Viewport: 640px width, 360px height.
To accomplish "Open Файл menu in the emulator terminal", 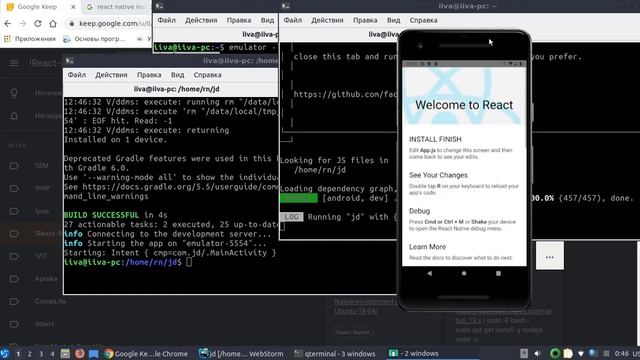I will click(167, 20).
